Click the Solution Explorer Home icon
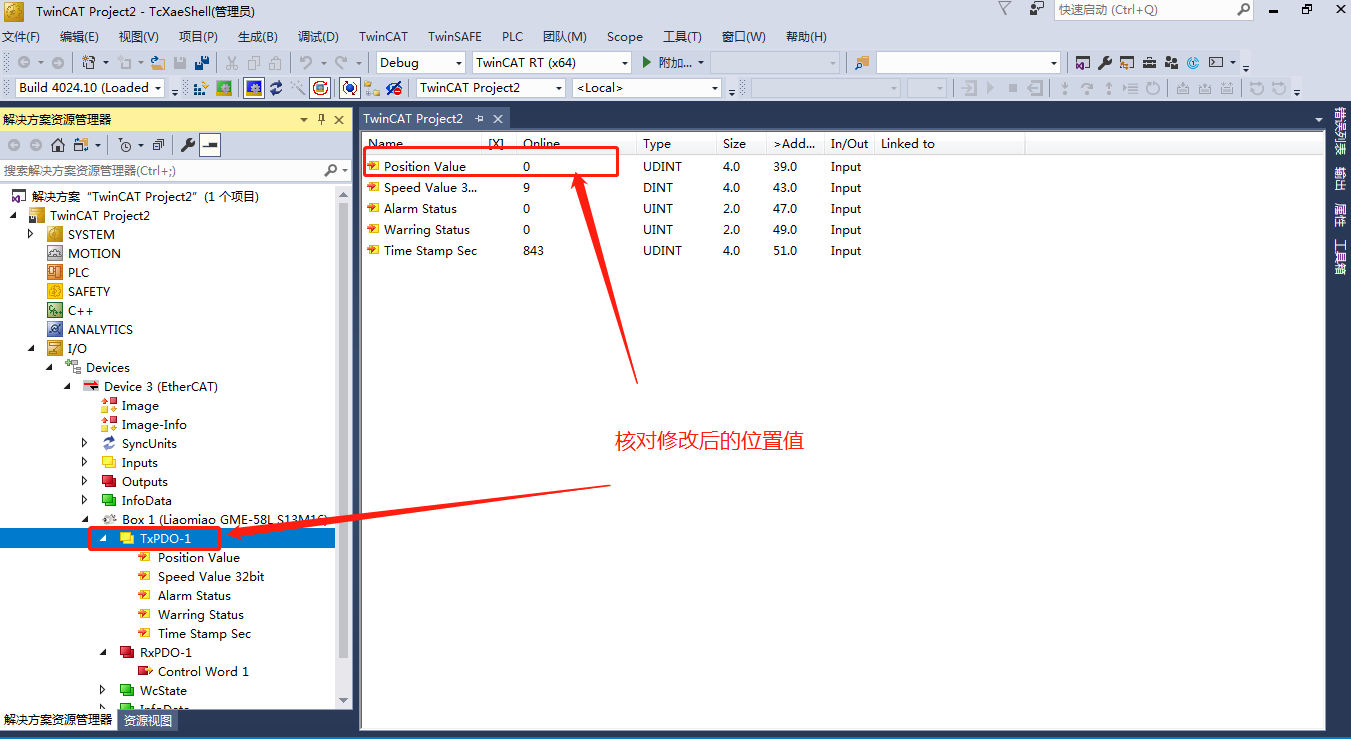The image size is (1351, 739). (58, 145)
